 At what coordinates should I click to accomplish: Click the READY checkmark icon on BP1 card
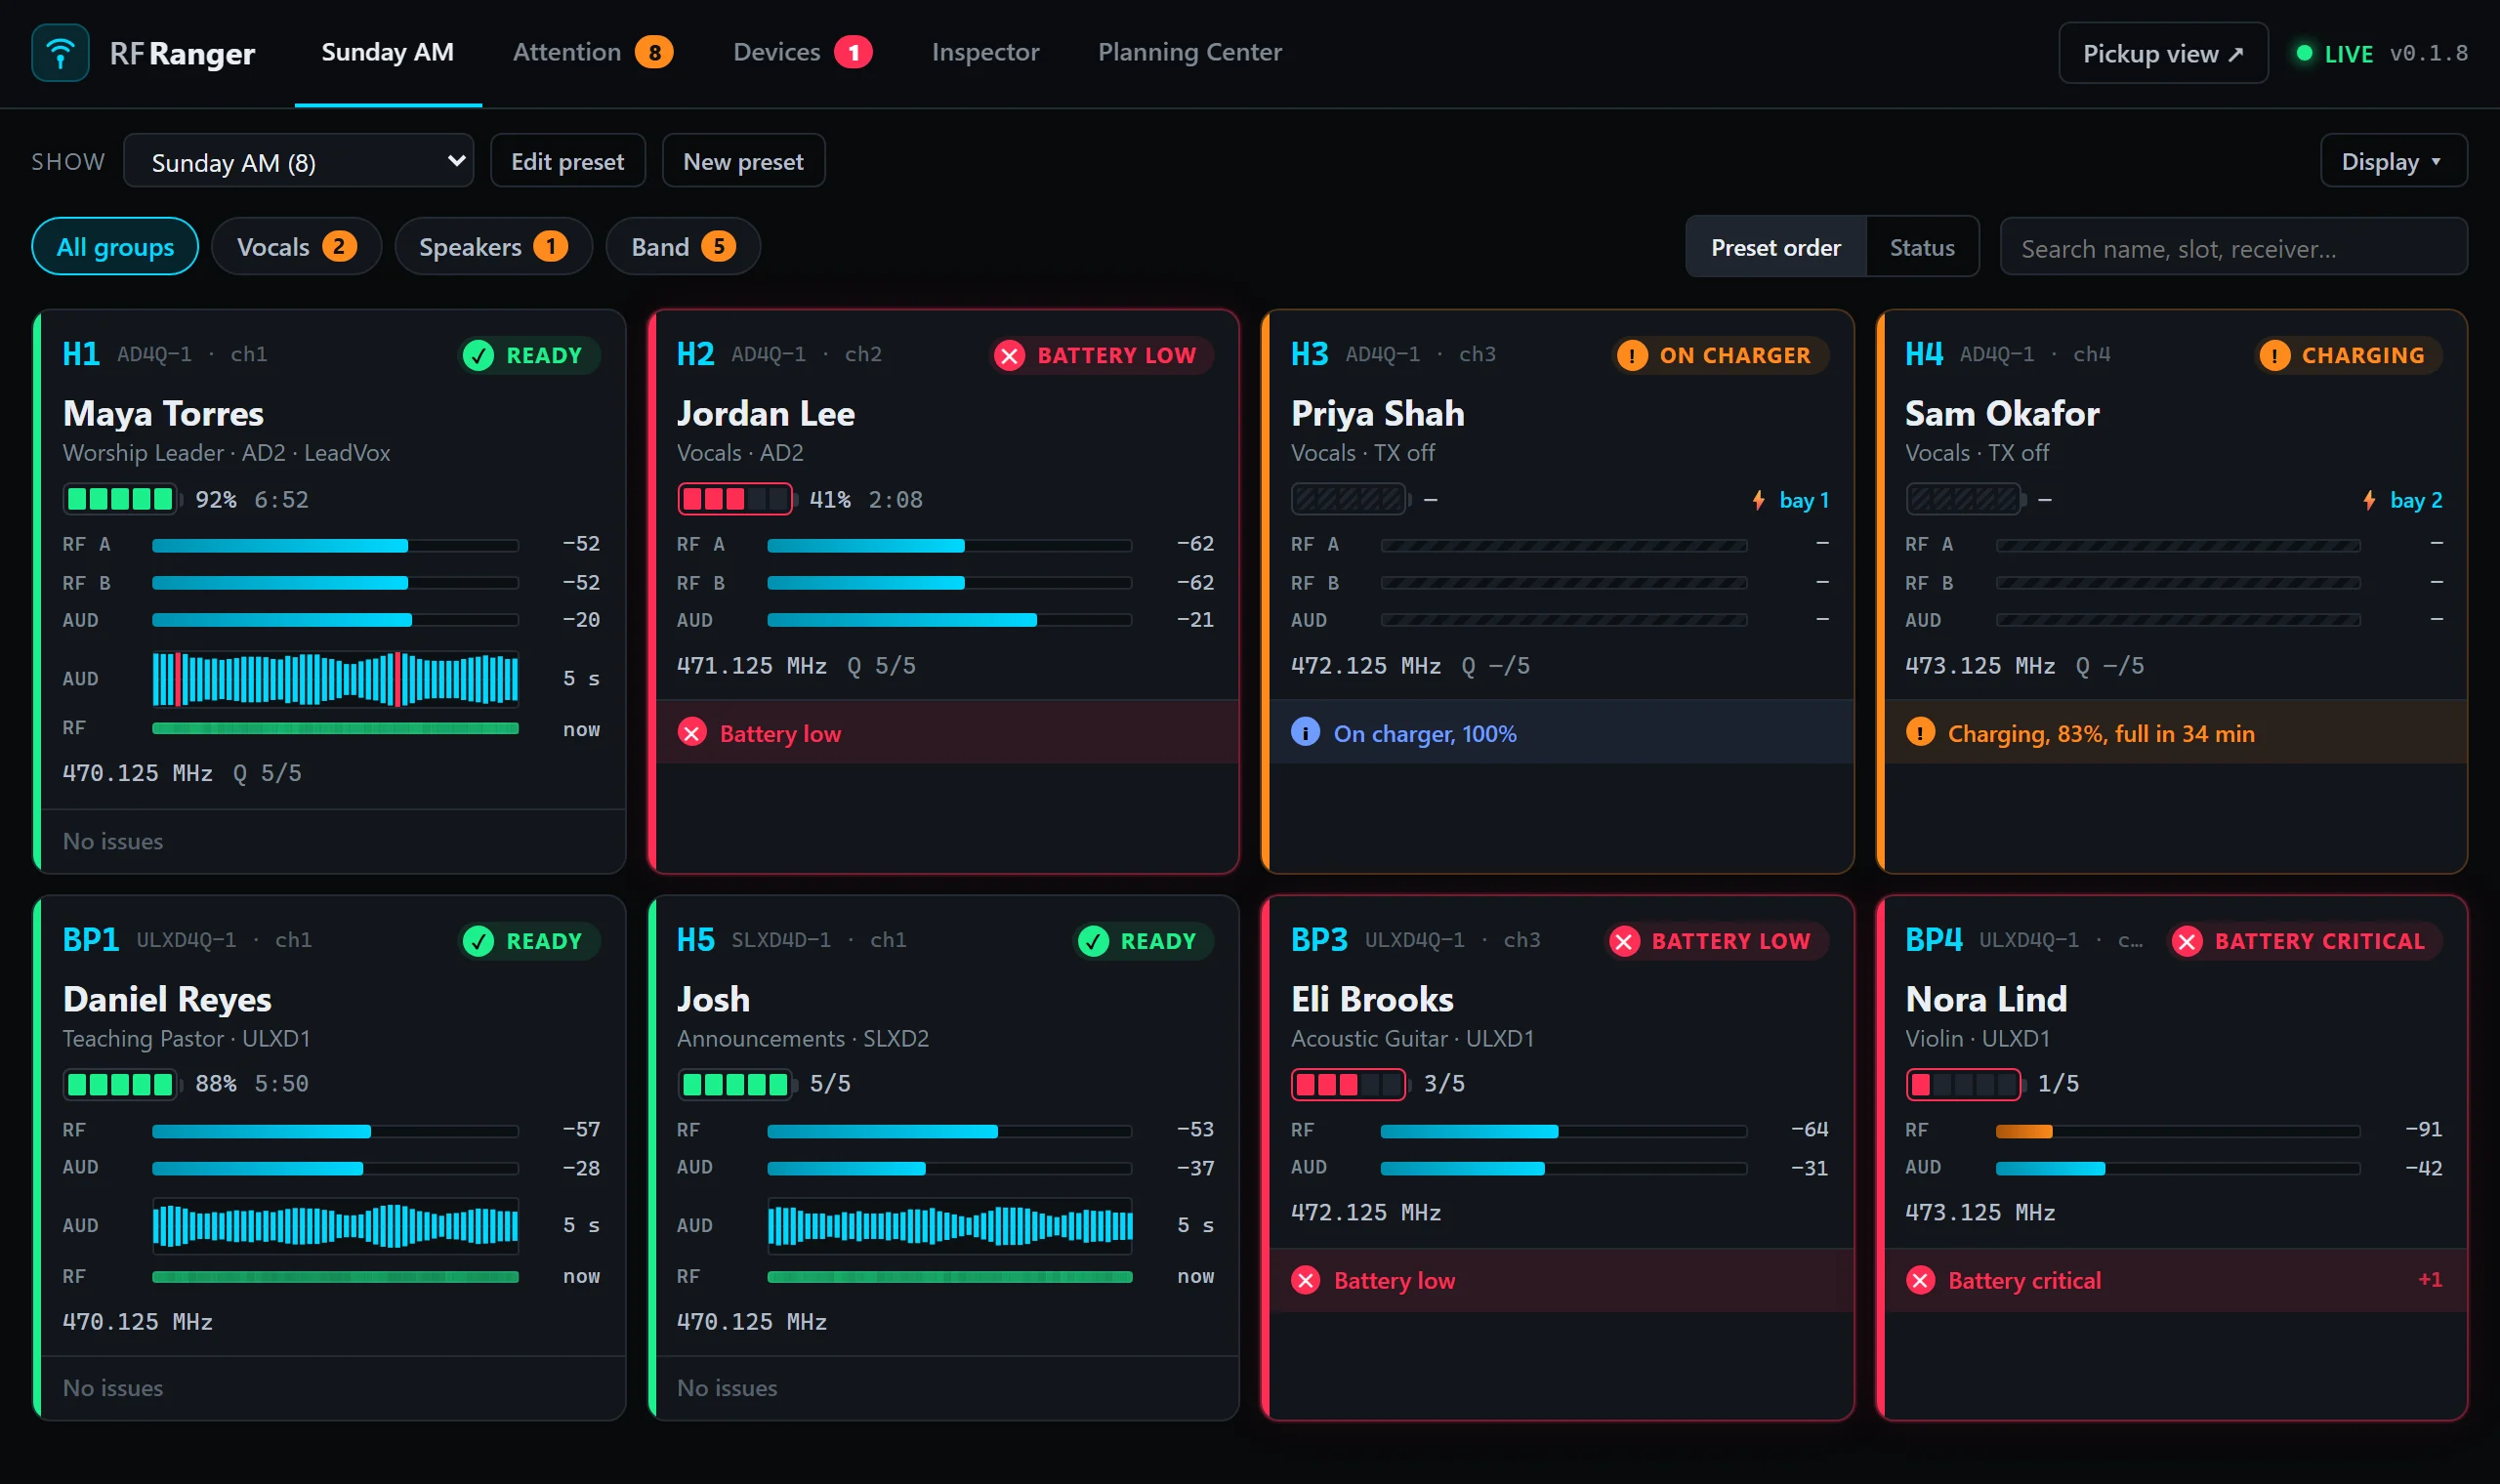pos(478,942)
